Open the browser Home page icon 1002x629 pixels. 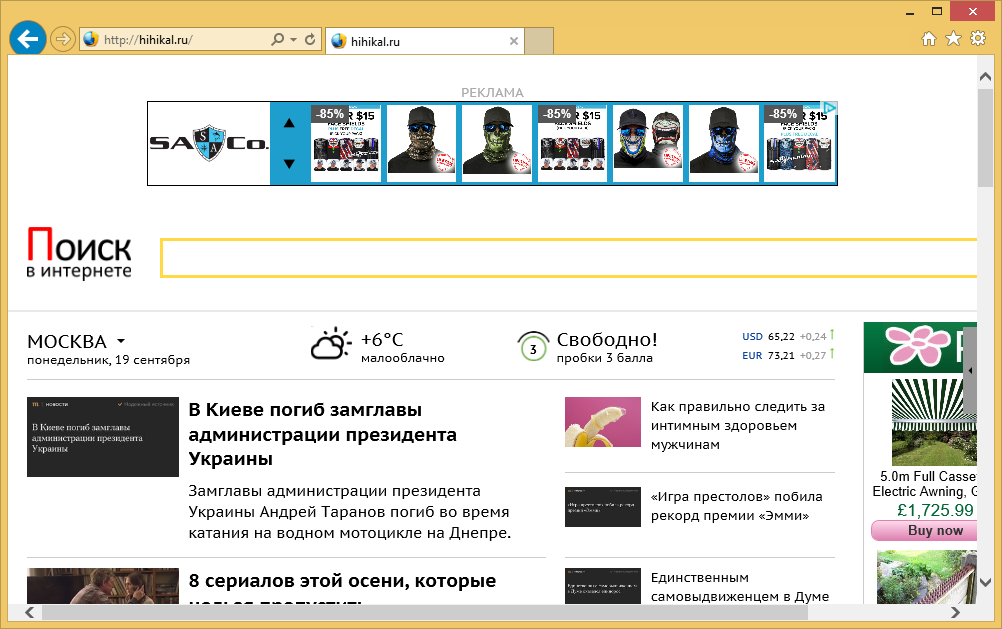click(929, 39)
